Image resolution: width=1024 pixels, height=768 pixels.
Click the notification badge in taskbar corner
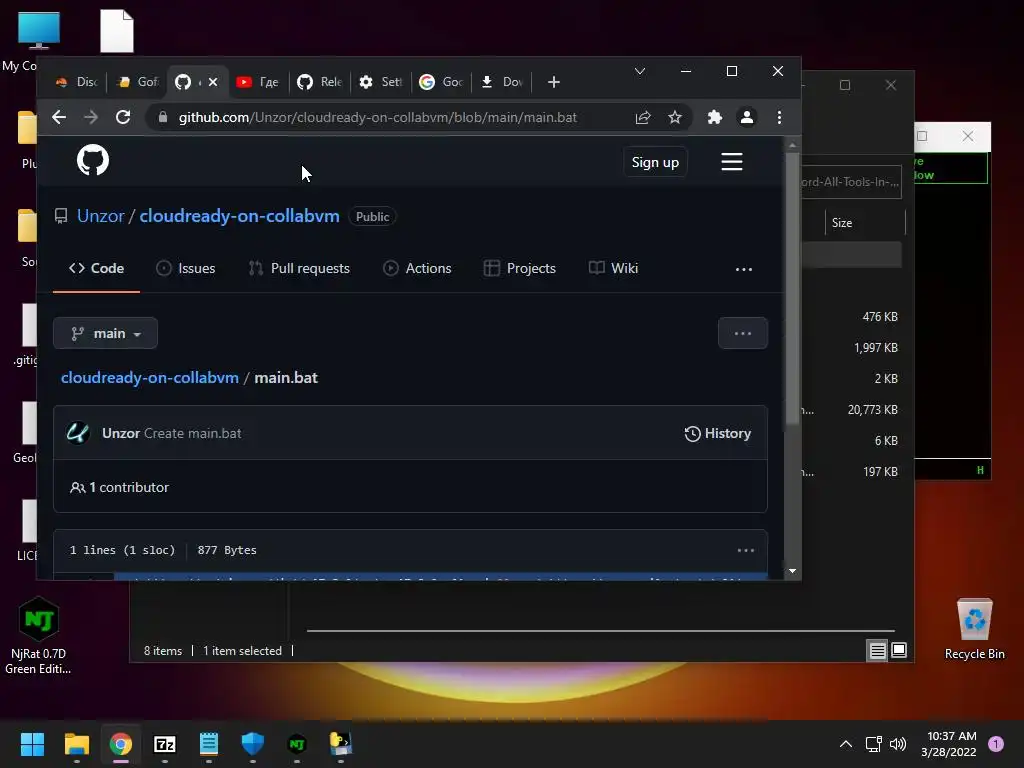coord(995,744)
